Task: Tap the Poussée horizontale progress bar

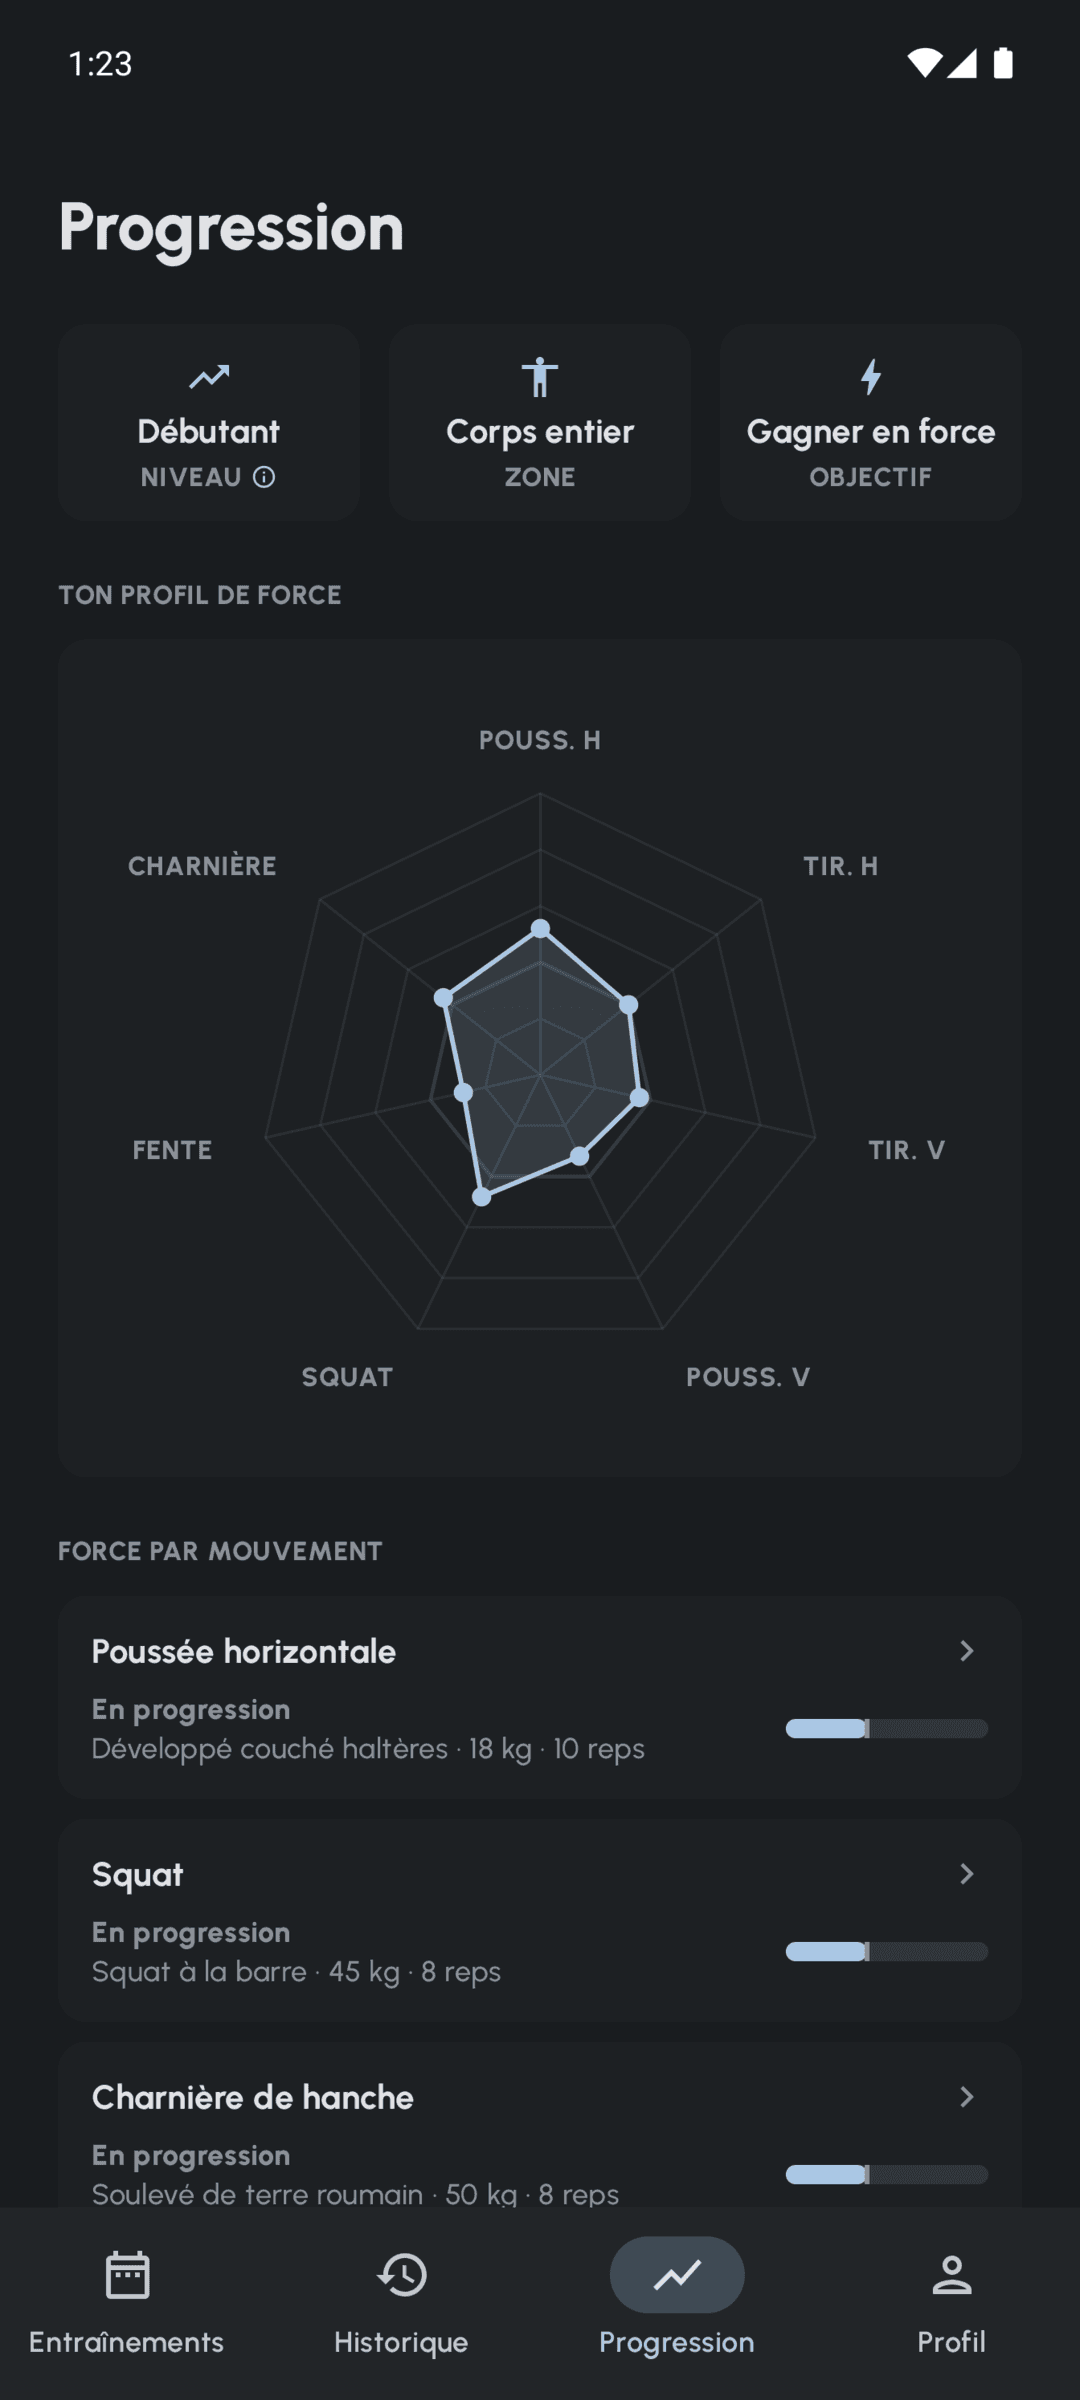Action: coord(887,1729)
